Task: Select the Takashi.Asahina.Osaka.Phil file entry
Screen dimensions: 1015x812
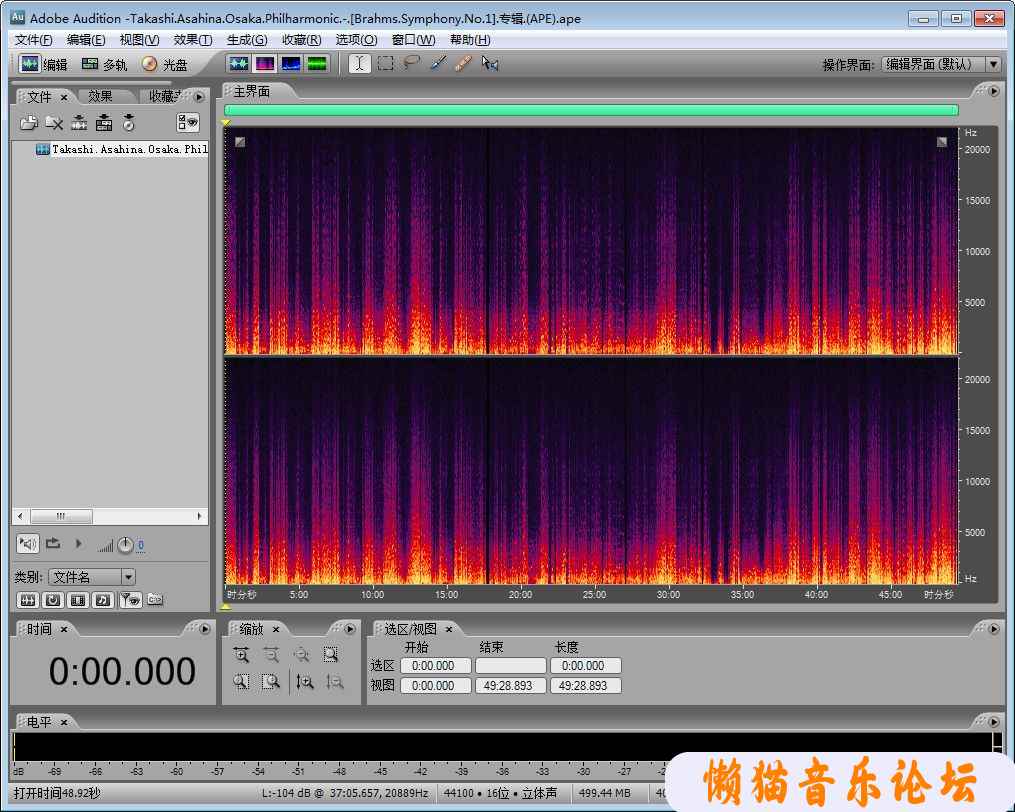Action: click(122, 150)
